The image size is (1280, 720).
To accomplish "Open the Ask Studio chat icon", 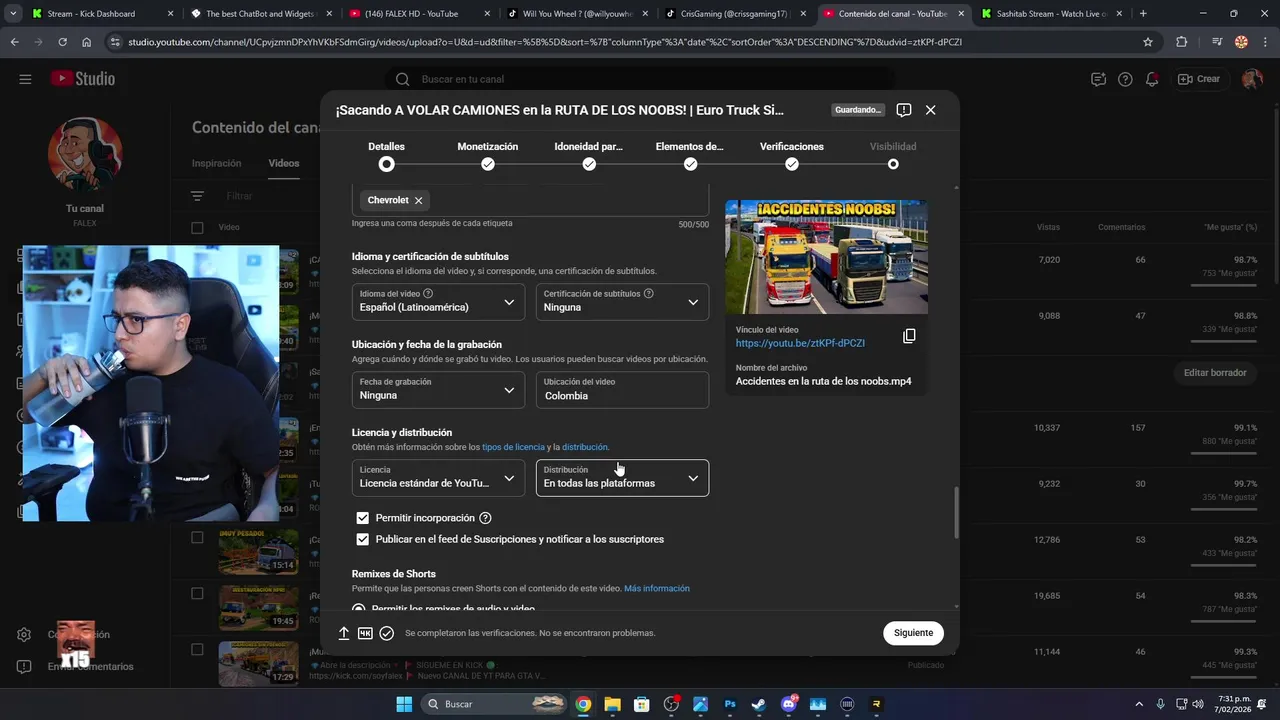I will tap(1099, 79).
